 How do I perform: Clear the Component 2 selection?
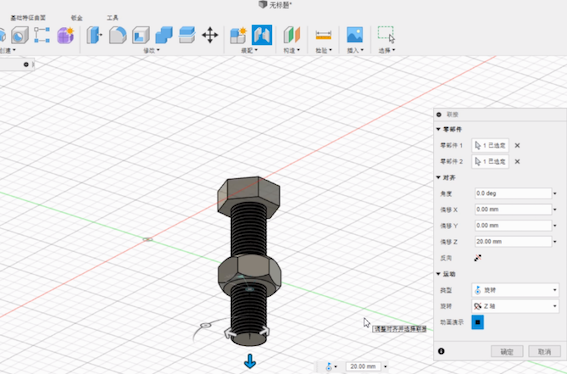(517, 161)
